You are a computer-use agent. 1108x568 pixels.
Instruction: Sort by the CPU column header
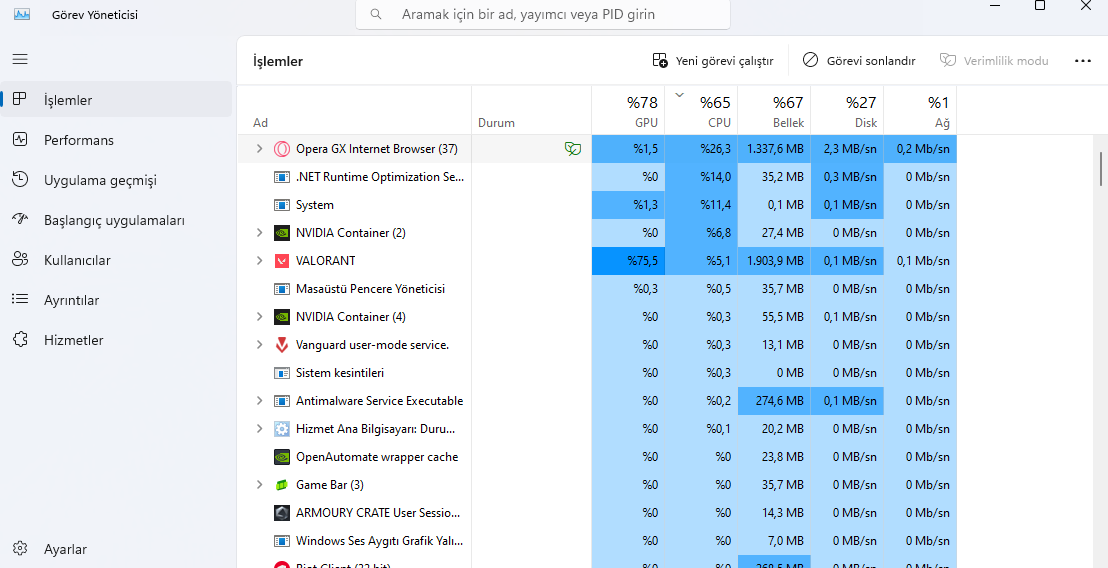point(702,110)
